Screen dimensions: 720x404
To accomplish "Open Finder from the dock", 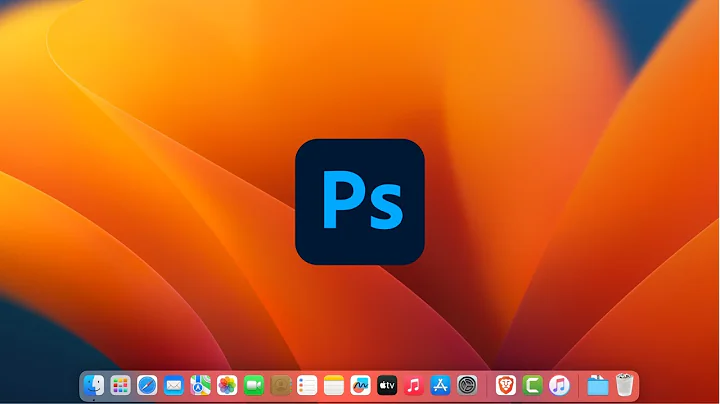I will pos(94,385).
